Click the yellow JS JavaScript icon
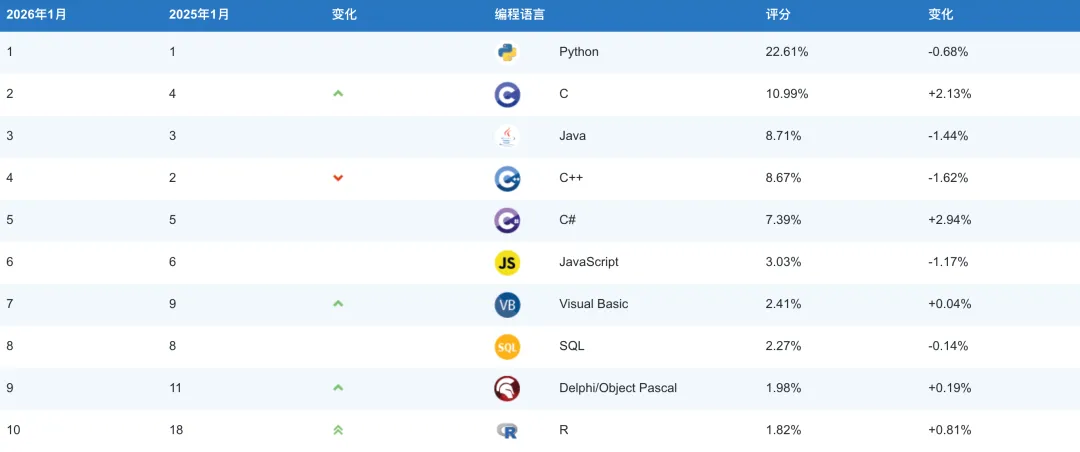 coord(507,263)
